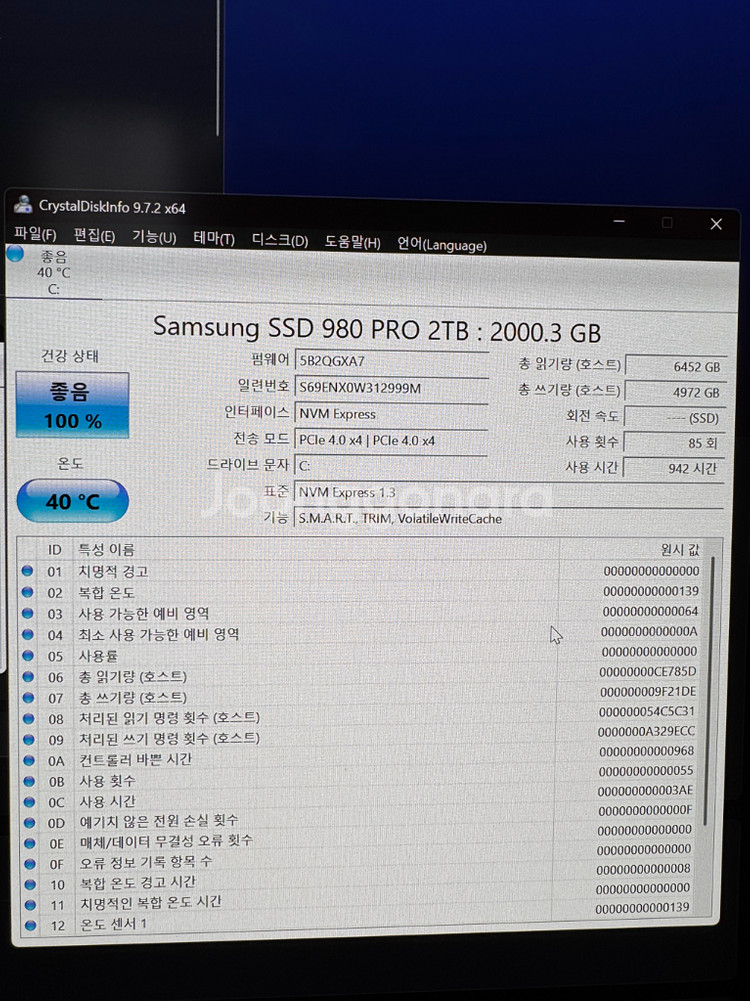Click the ID column header
This screenshot has height=1001, width=750.
(55, 550)
